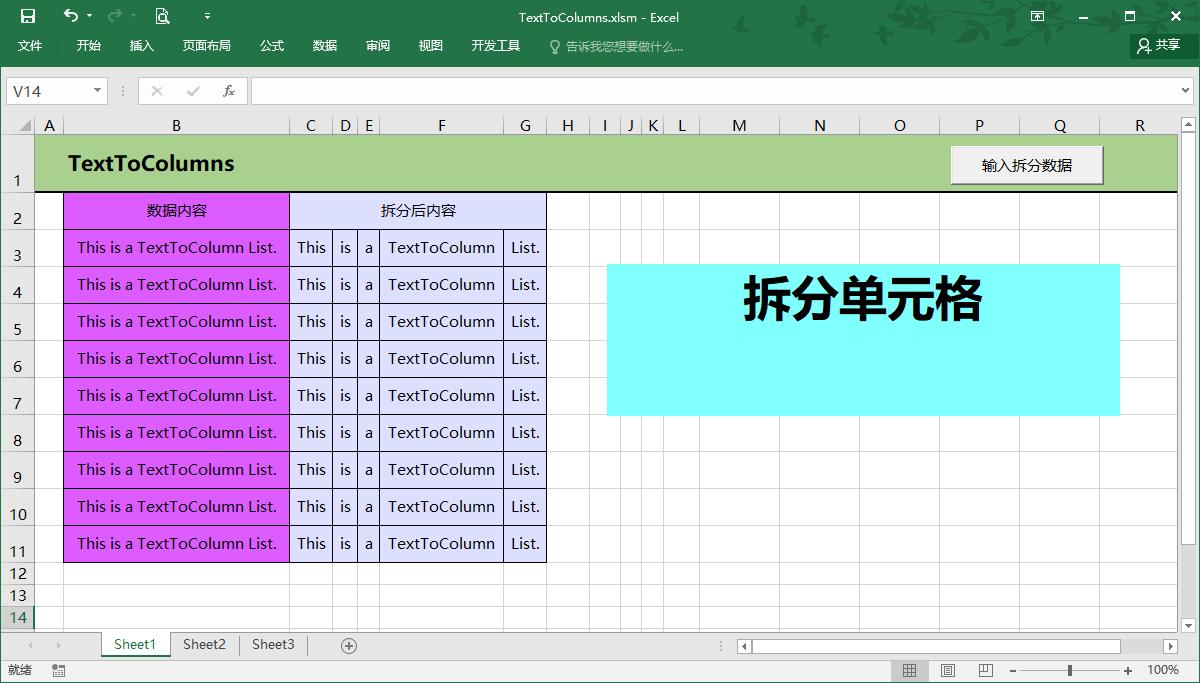Click the Insert Function fx icon
The height and width of the screenshot is (683, 1200).
click(229, 90)
